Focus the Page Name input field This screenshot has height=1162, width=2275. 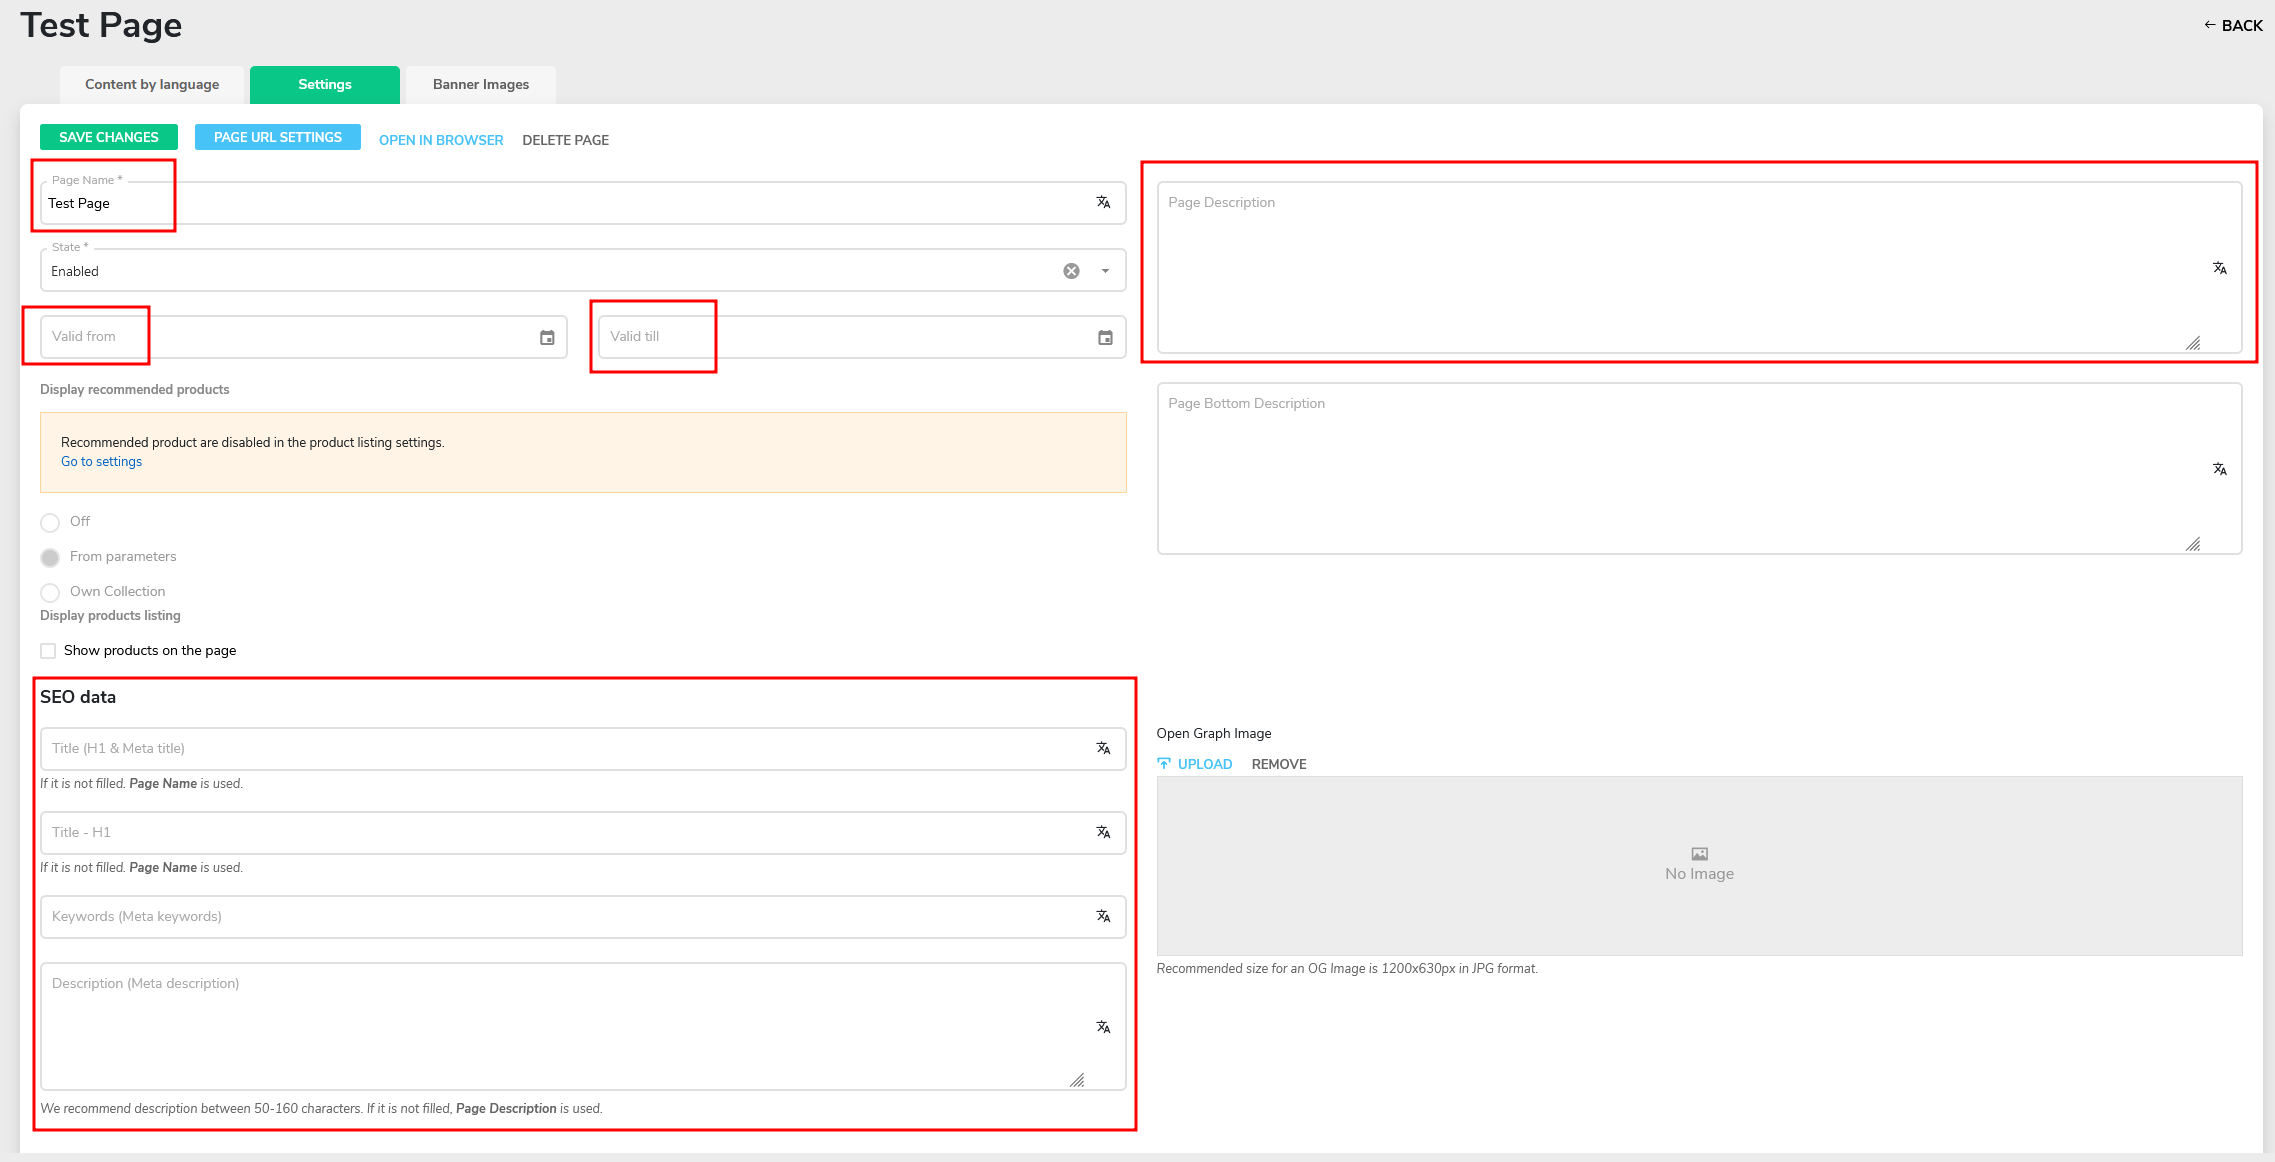point(583,203)
